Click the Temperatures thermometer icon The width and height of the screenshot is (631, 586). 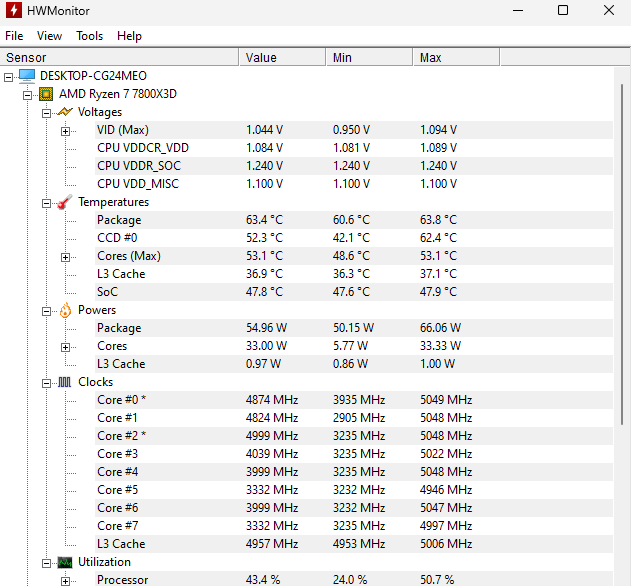tap(65, 202)
